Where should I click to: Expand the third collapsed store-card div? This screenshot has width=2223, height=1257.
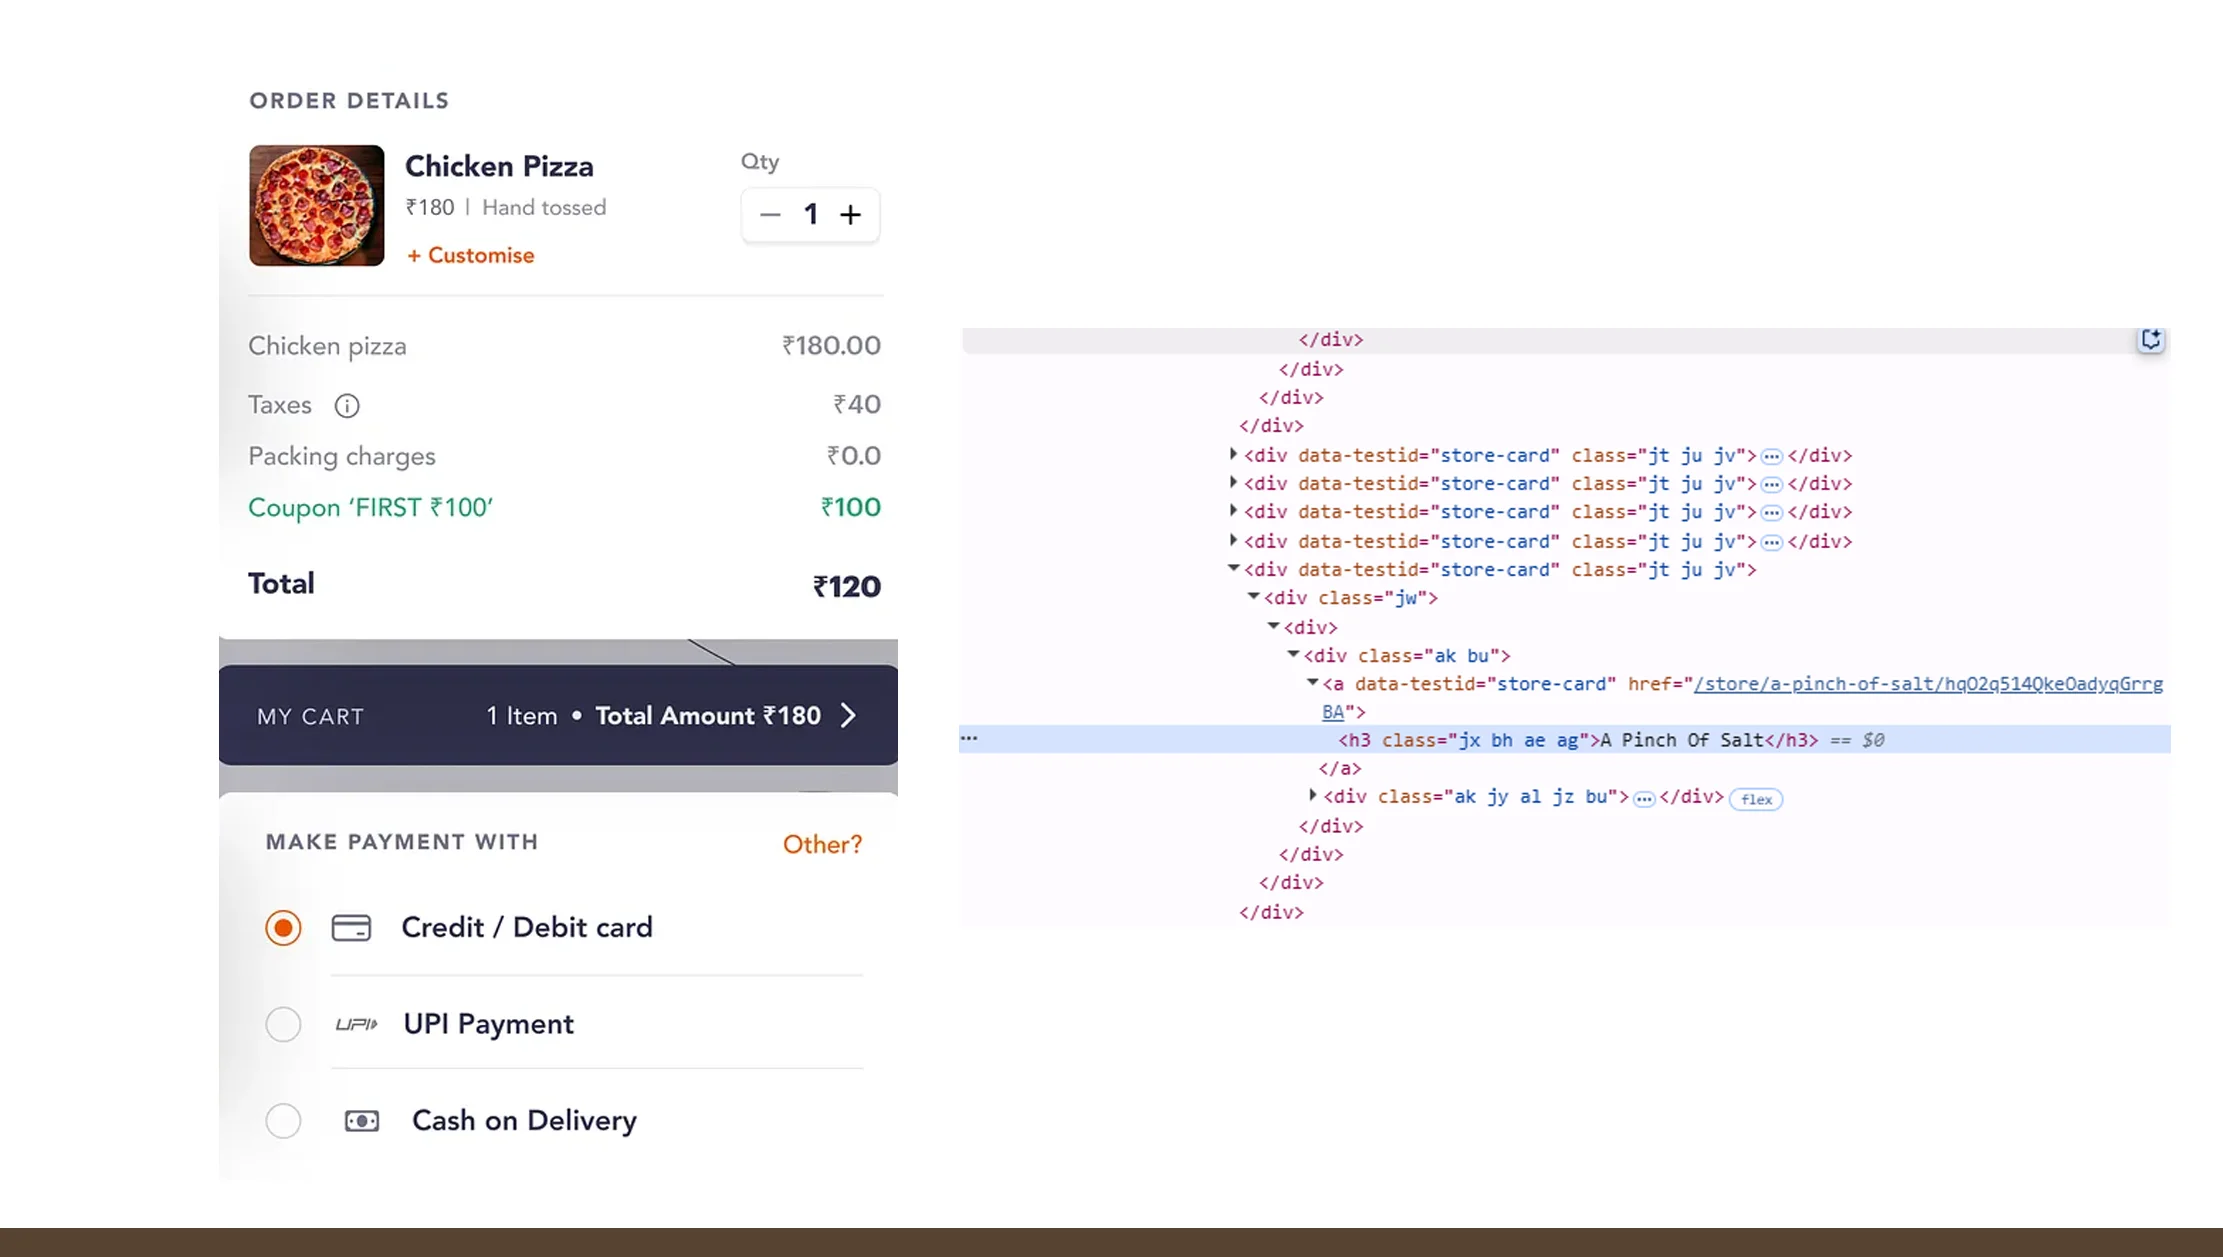(1233, 511)
